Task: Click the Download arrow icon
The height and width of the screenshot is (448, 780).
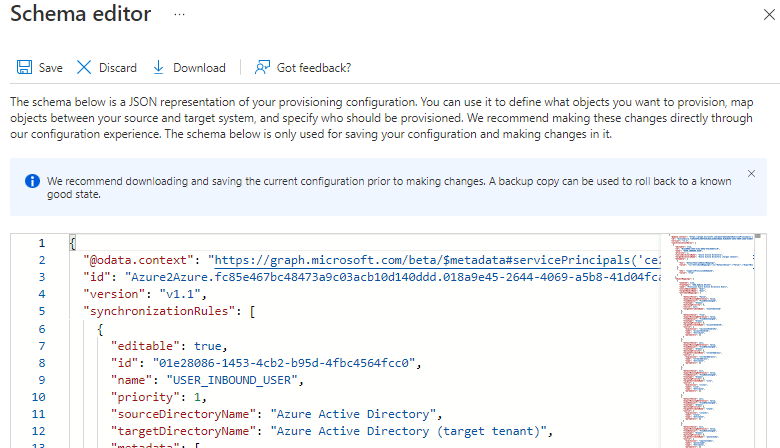Action: (158, 68)
